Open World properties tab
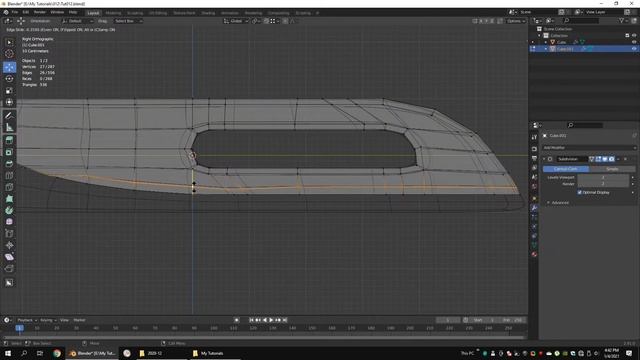This screenshot has height=360, width=640. point(534,186)
